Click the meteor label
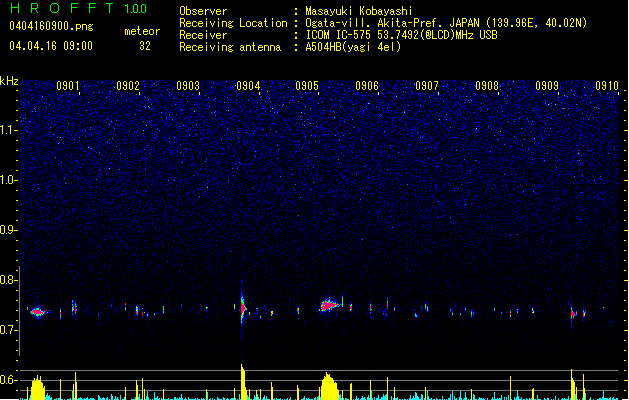629x400 pixels. tap(142, 31)
